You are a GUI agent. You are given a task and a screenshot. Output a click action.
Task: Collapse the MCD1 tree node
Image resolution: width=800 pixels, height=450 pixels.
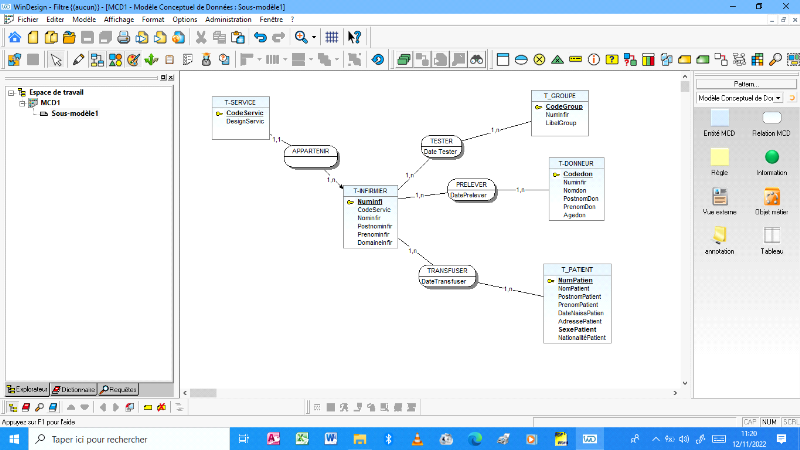[x=22, y=103]
